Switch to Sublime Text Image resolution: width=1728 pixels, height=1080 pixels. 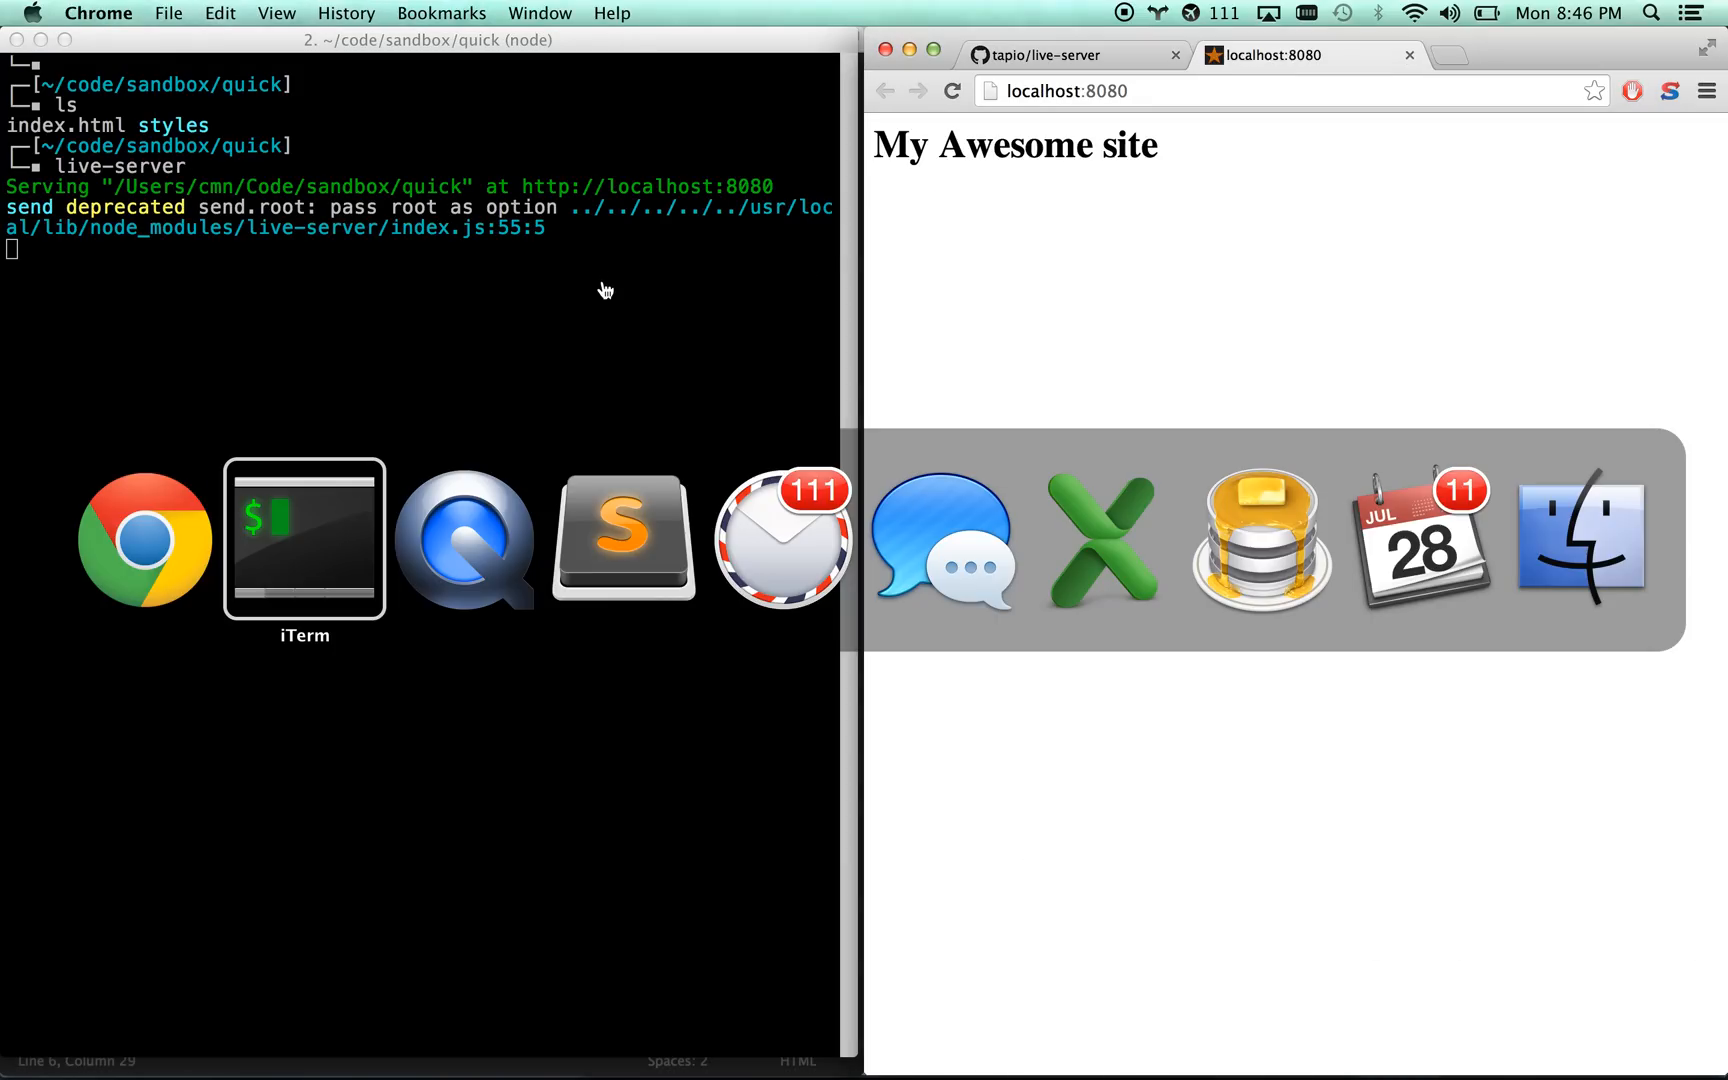pyautogui.click(x=623, y=540)
